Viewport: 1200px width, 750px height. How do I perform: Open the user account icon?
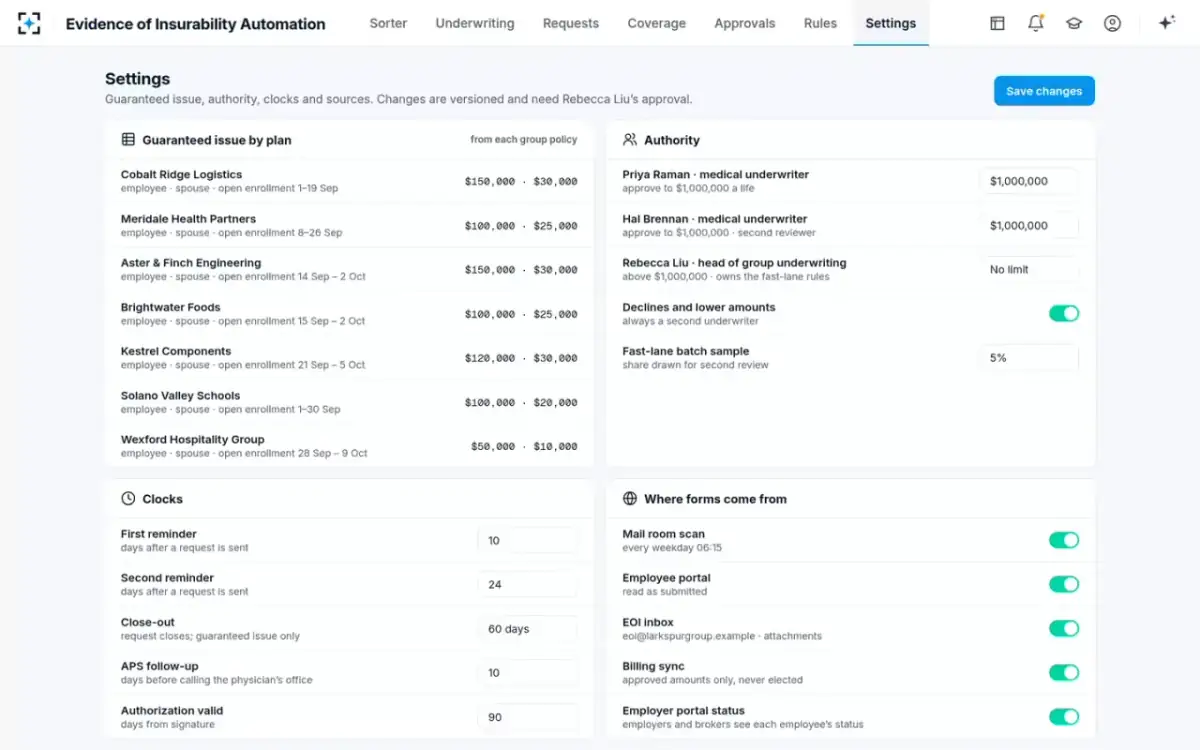point(1112,23)
